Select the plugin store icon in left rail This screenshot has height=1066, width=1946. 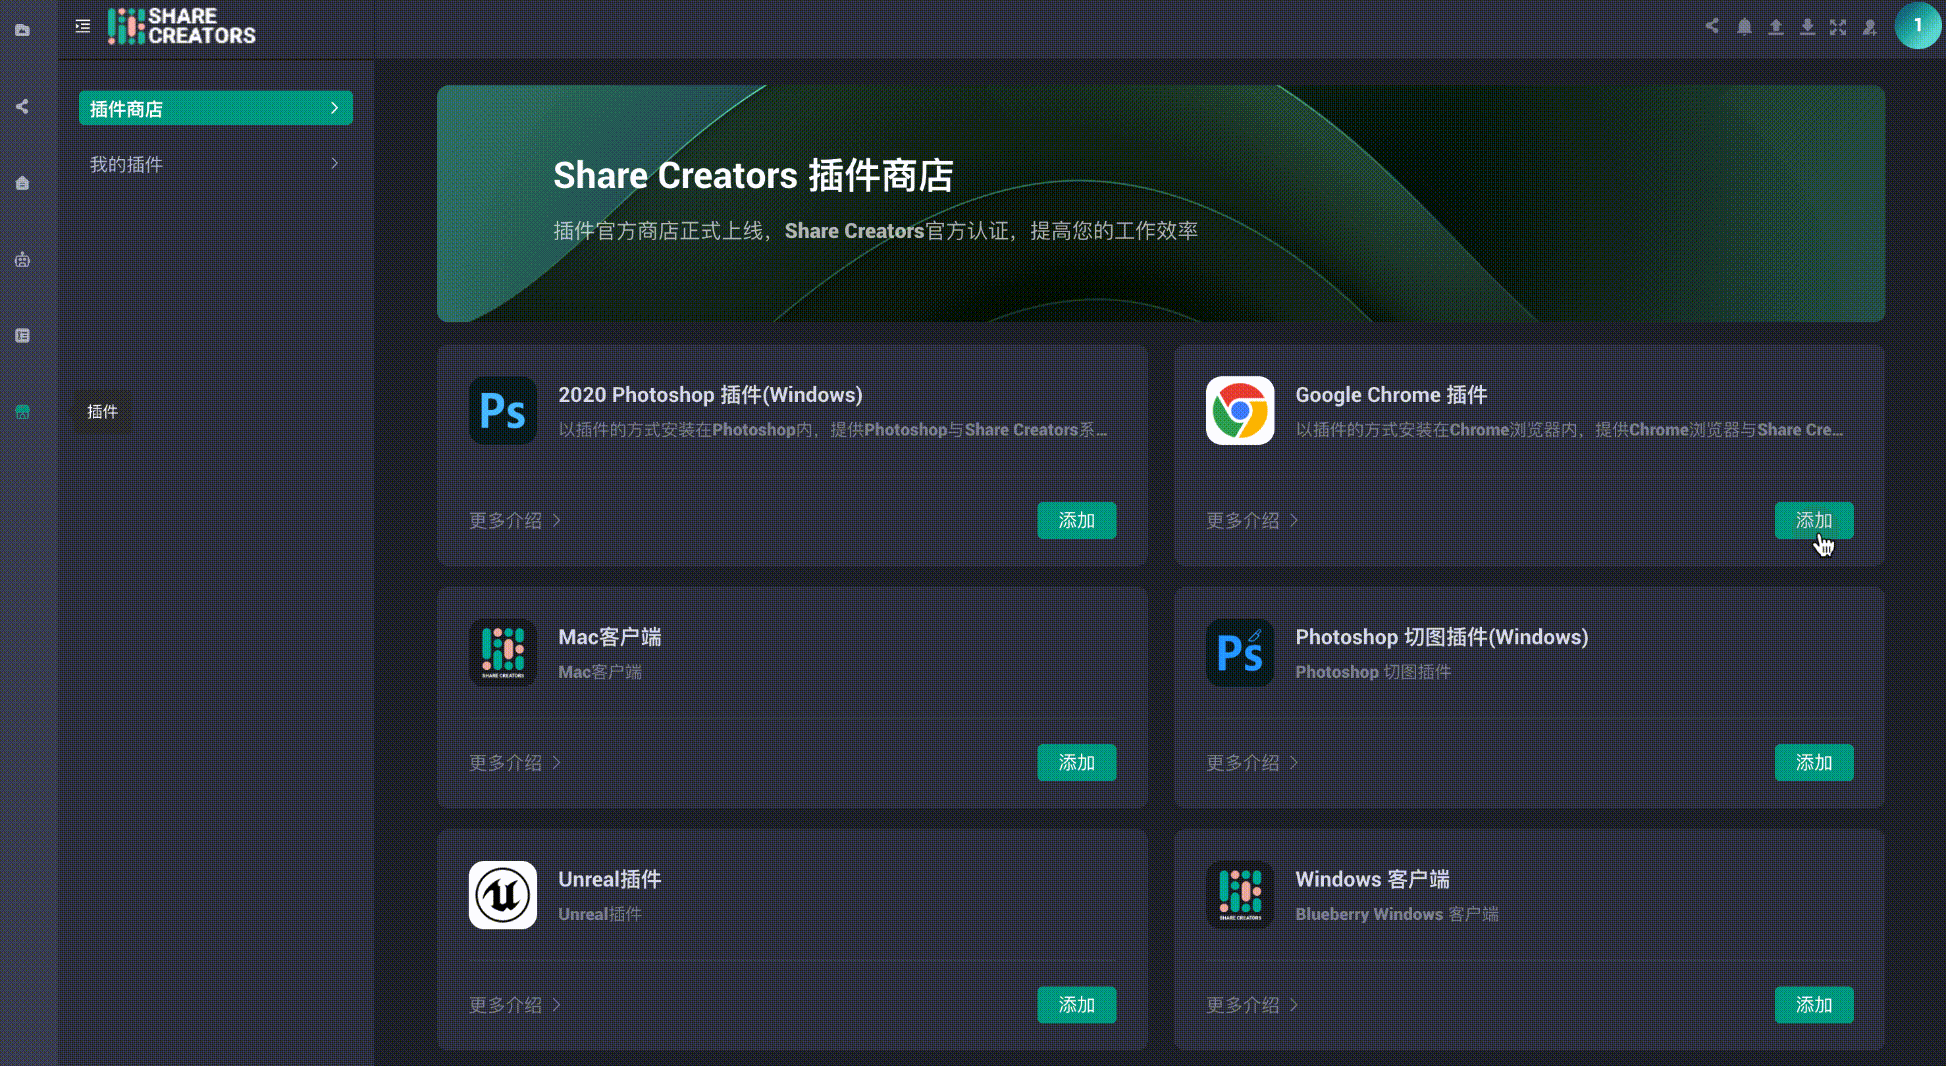(22, 411)
